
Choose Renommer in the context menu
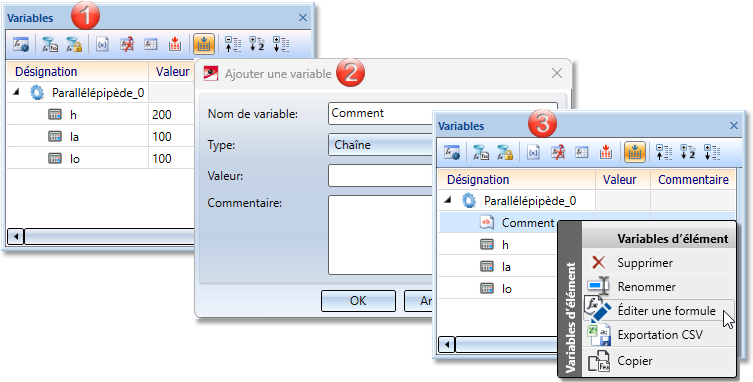[659, 286]
